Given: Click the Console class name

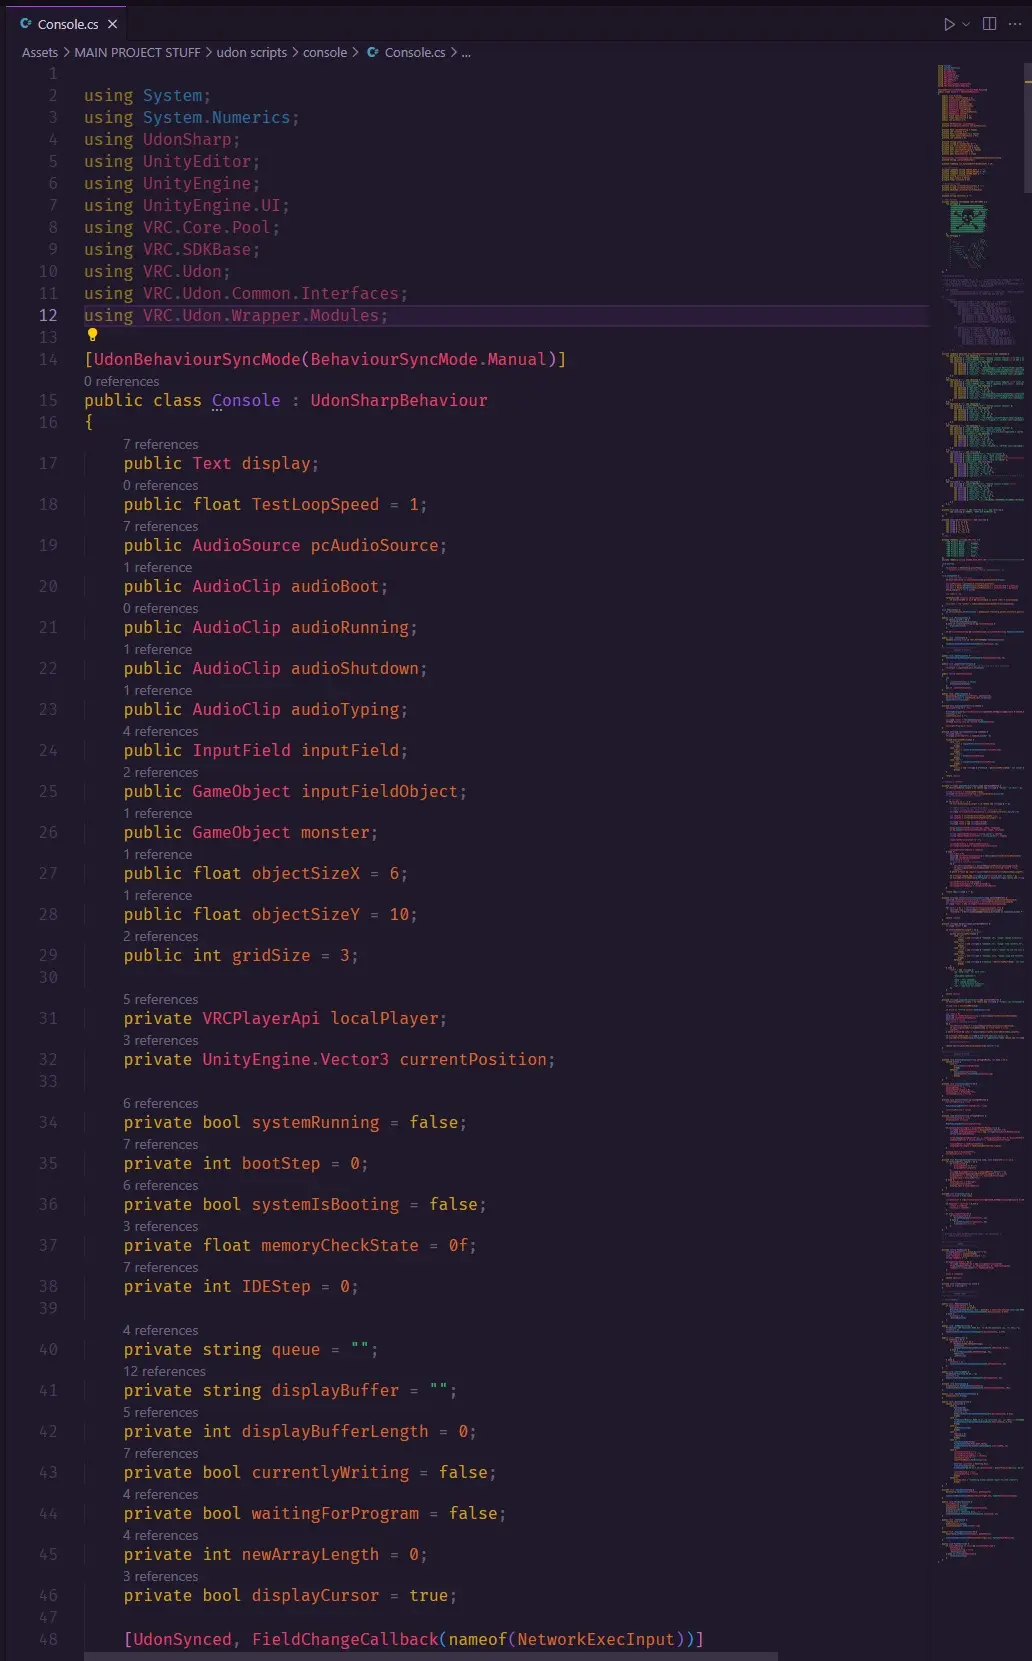Looking at the screenshot, I should (246, 400).
